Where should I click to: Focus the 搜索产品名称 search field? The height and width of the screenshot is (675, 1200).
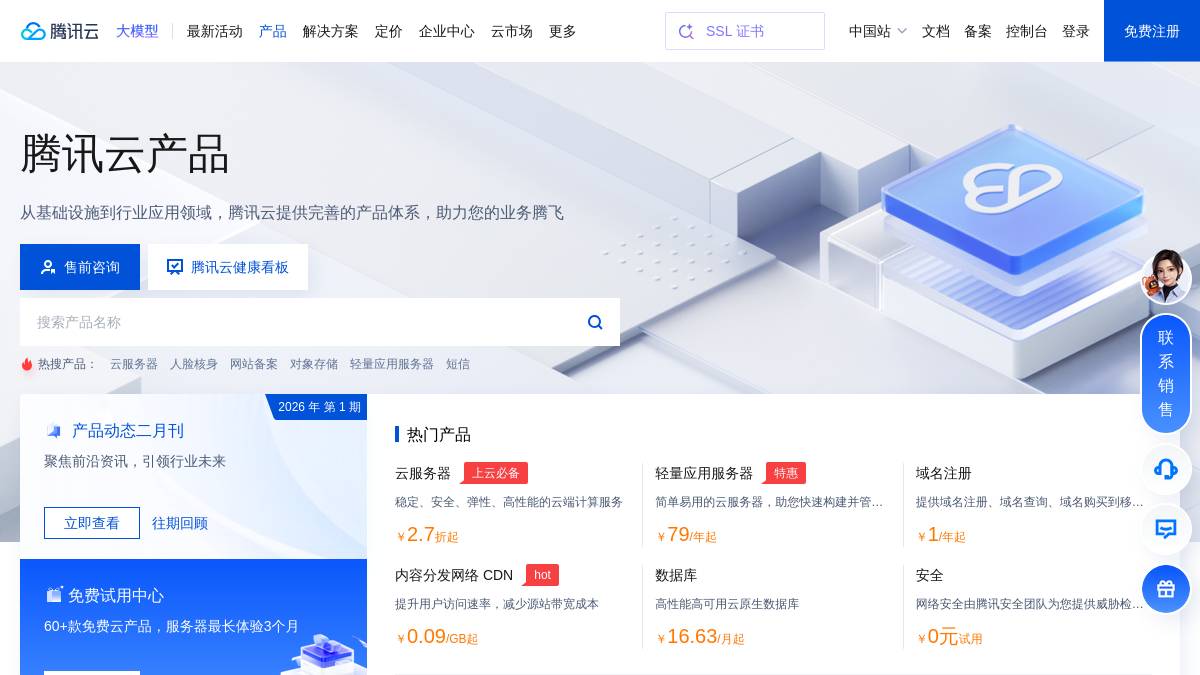[x=320, y=322]
